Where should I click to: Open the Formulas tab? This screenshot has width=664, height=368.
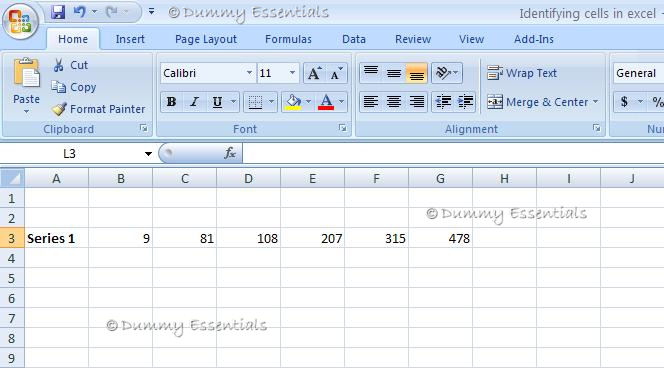[x=288, y=39]
